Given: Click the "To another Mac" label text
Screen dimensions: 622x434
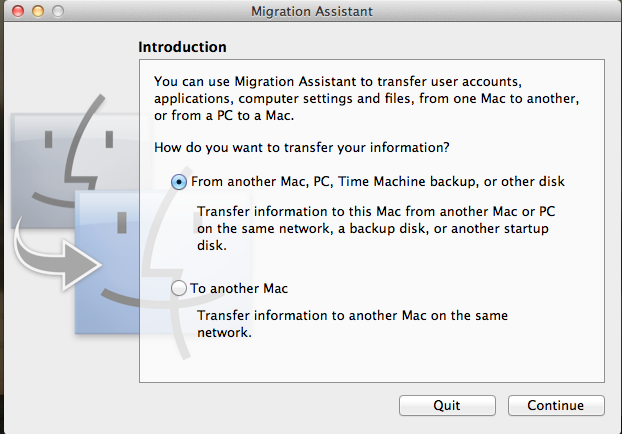Looking at the screenshot, I should pos(239,288).
